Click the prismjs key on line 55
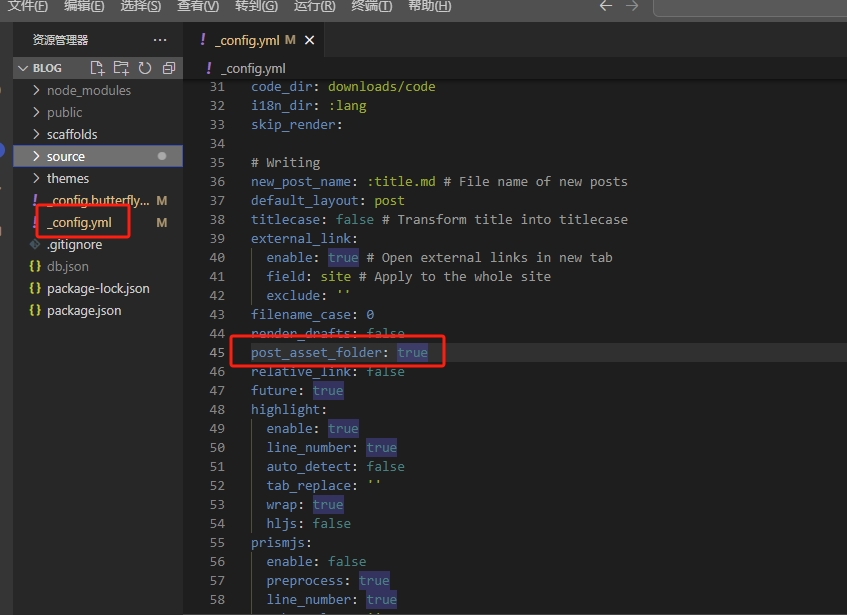 (278, 542)
